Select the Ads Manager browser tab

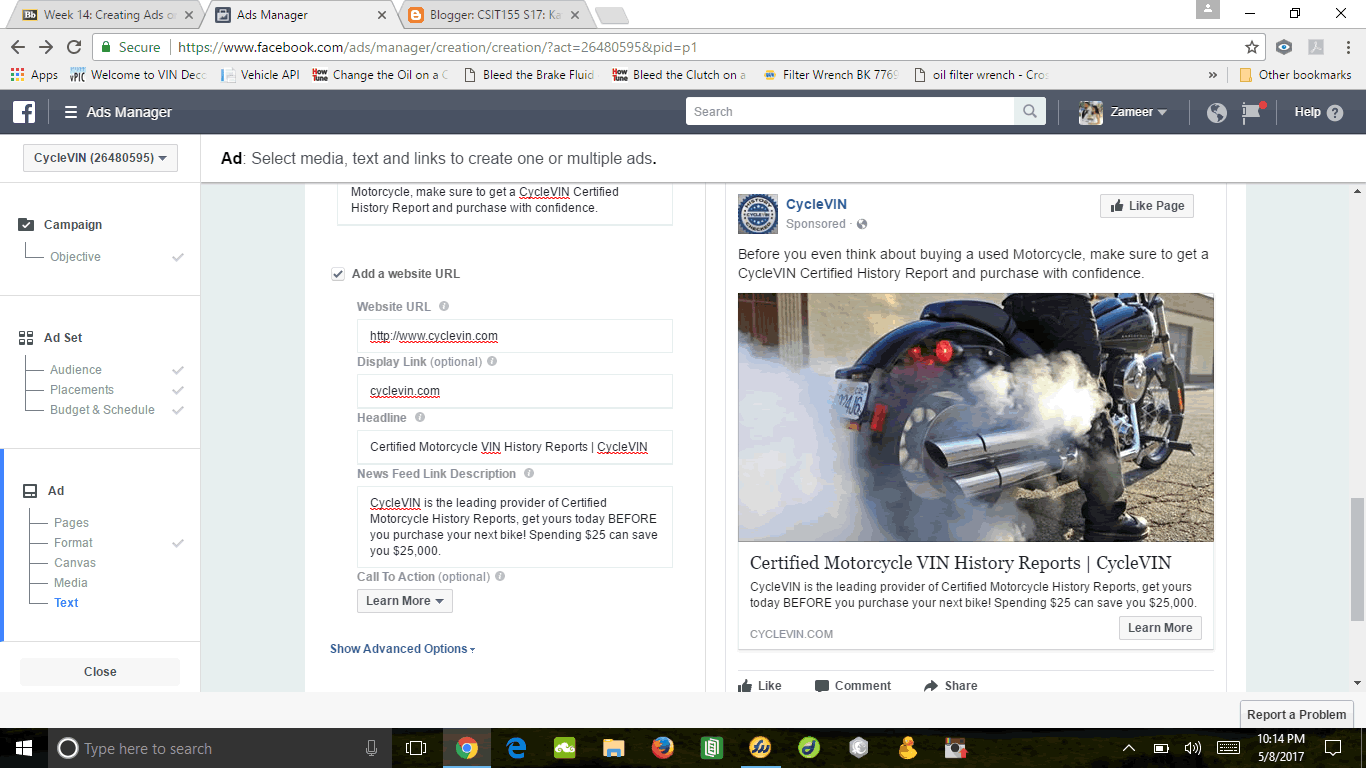pos(300,15)
